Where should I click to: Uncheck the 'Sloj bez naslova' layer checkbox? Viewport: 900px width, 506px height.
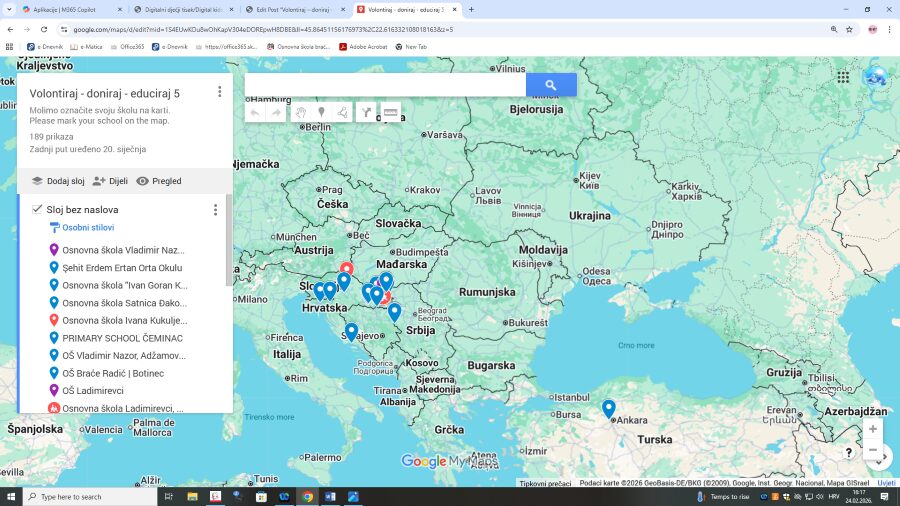pyautogui.click(x=37, y=209)
